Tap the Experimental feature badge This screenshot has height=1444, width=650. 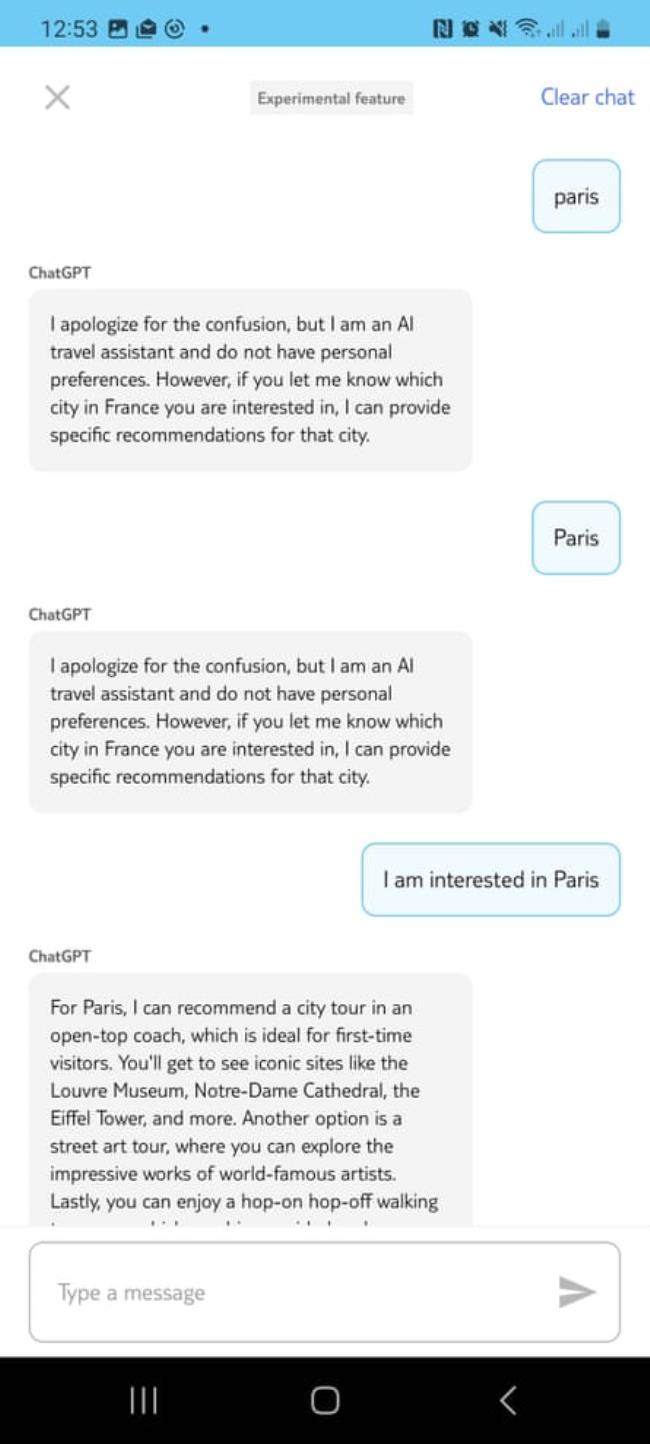point(331,98)
